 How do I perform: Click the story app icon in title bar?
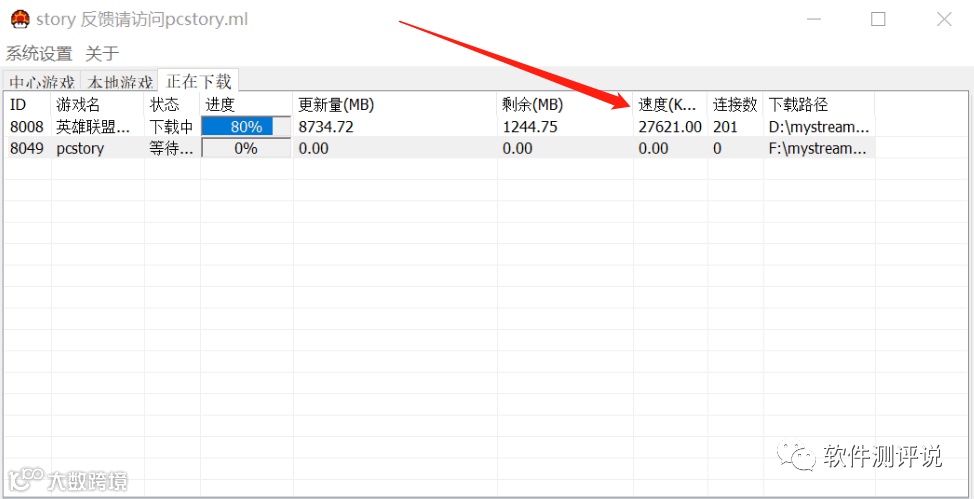[20, 19]
